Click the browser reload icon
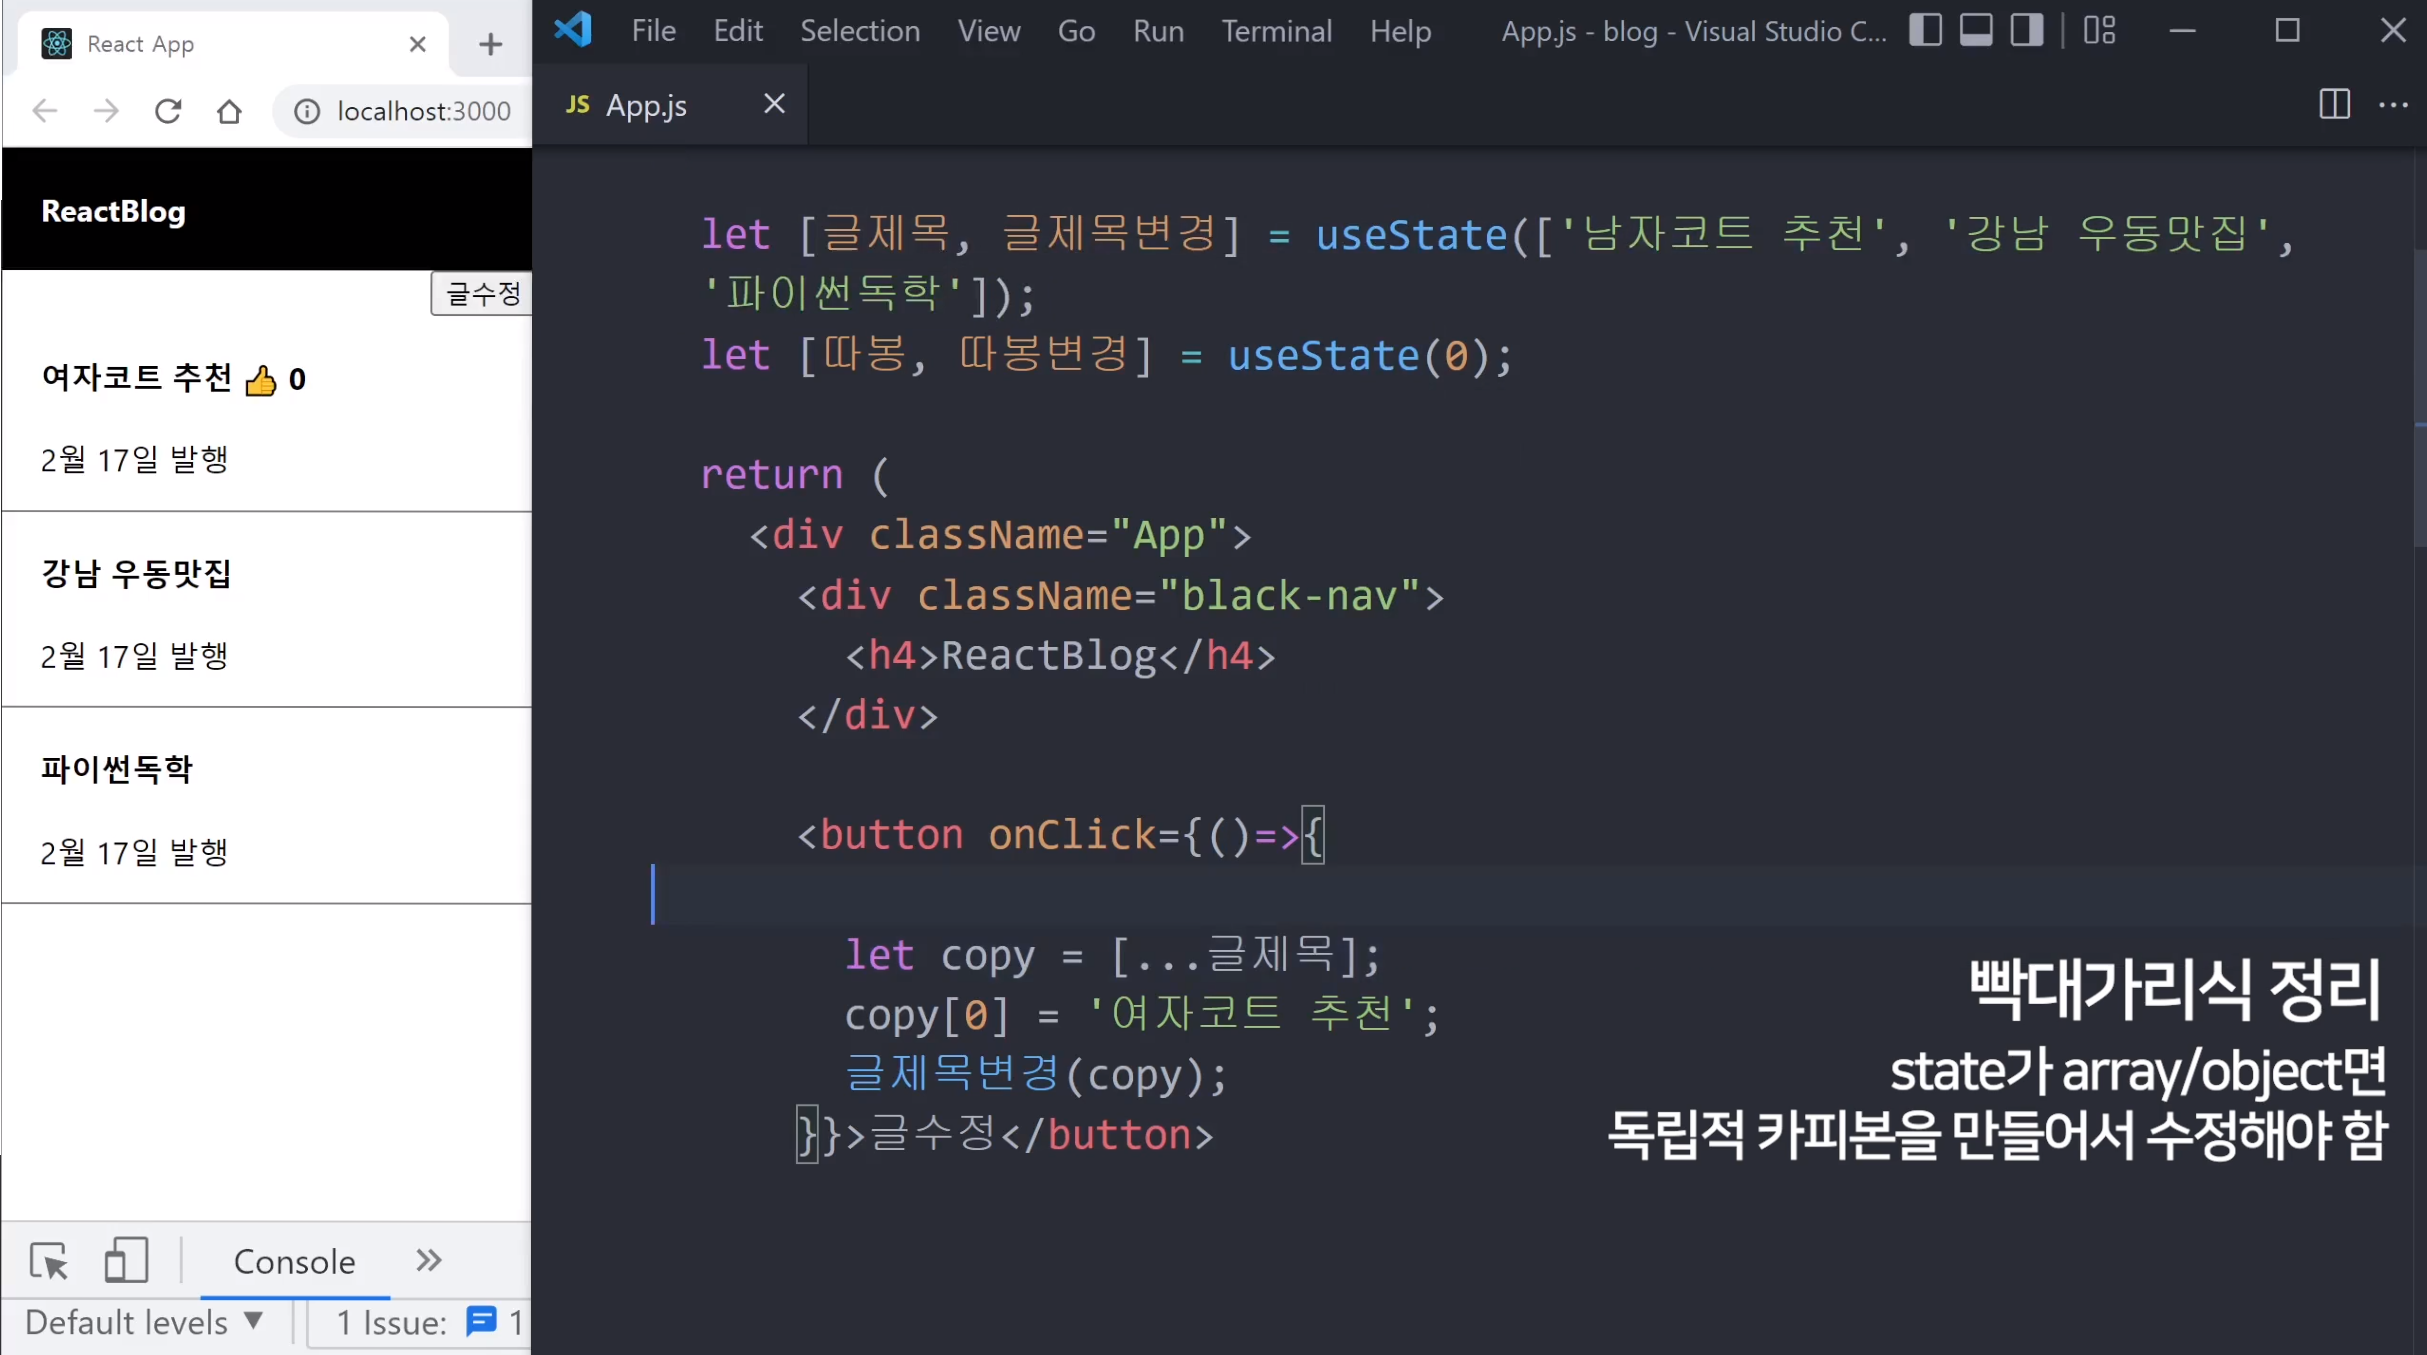2427x1355 pixels. [168, 111]
